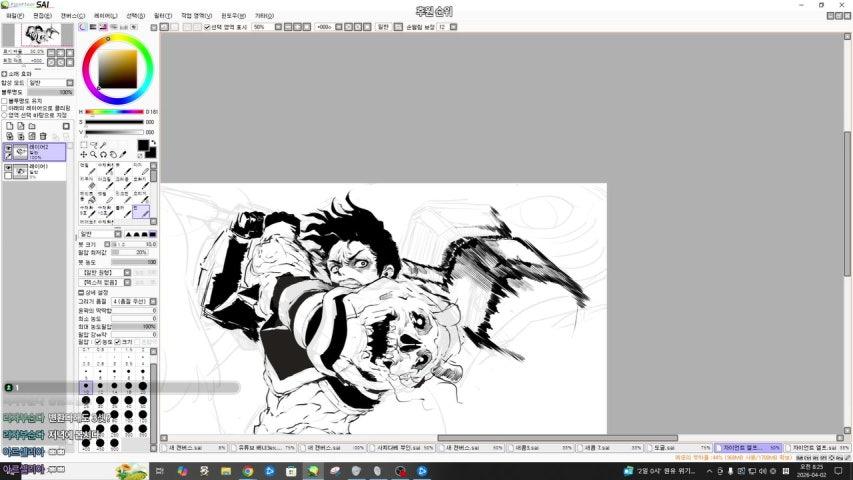Select the zoom magnifier tool
Viewport: 853px width, 480px height.
point(94,155)
